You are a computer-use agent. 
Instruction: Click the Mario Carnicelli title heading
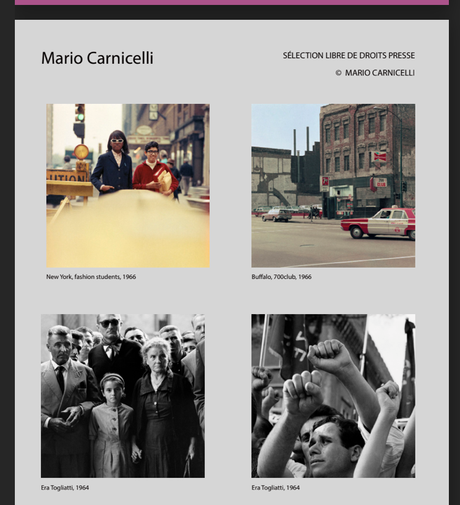point(97,58)
